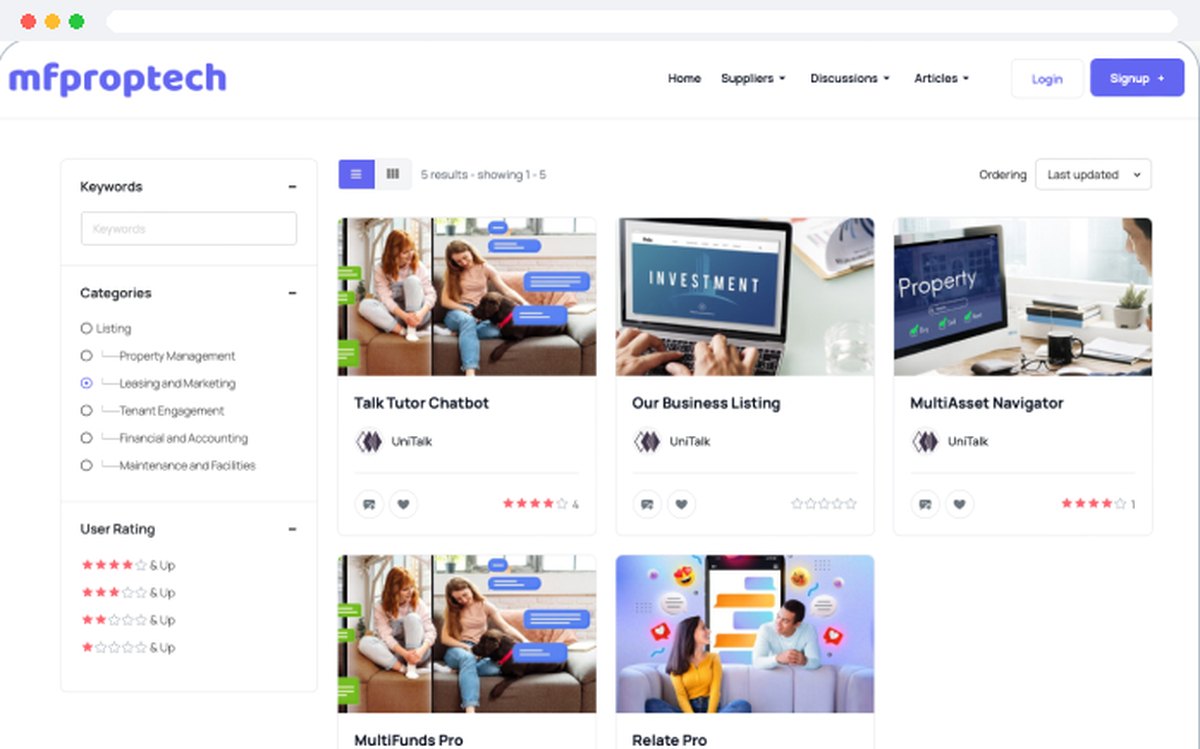Click UniTalk logo on MultiAsset Navigator card
The width and height of the screenshot is (1200, 749).
(x=925, y=441)
